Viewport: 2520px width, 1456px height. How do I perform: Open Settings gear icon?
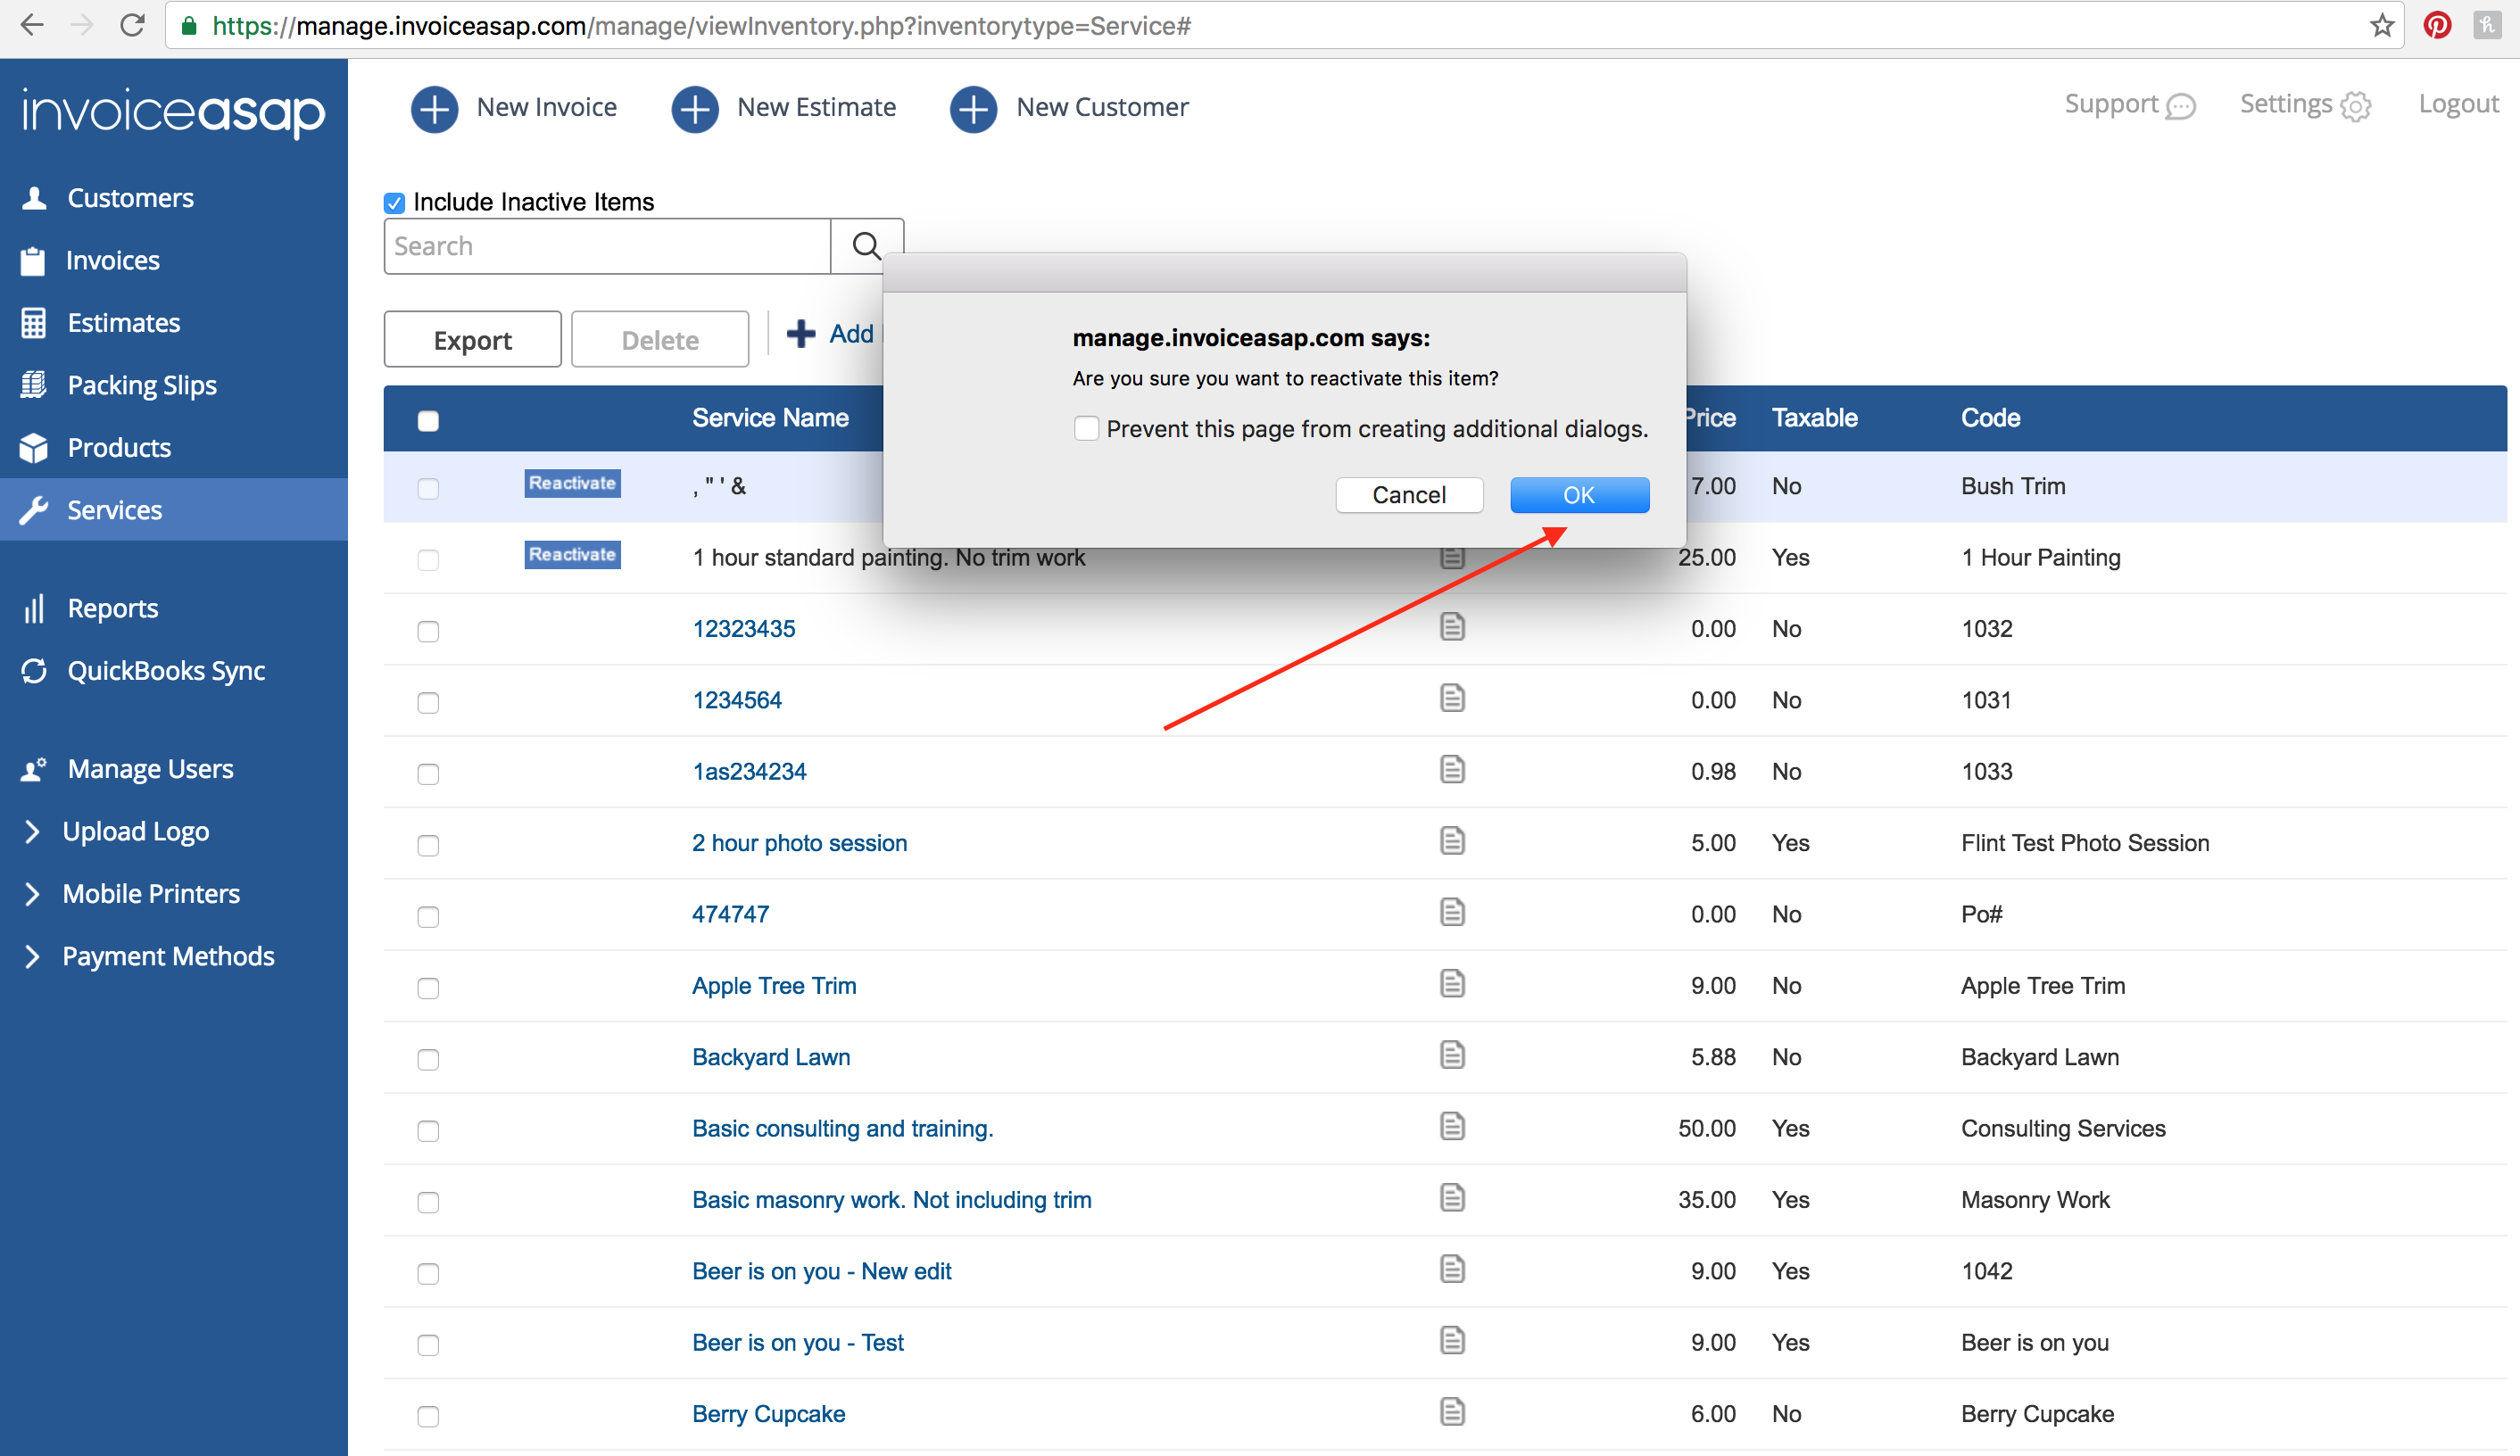tap(2356, 106)
